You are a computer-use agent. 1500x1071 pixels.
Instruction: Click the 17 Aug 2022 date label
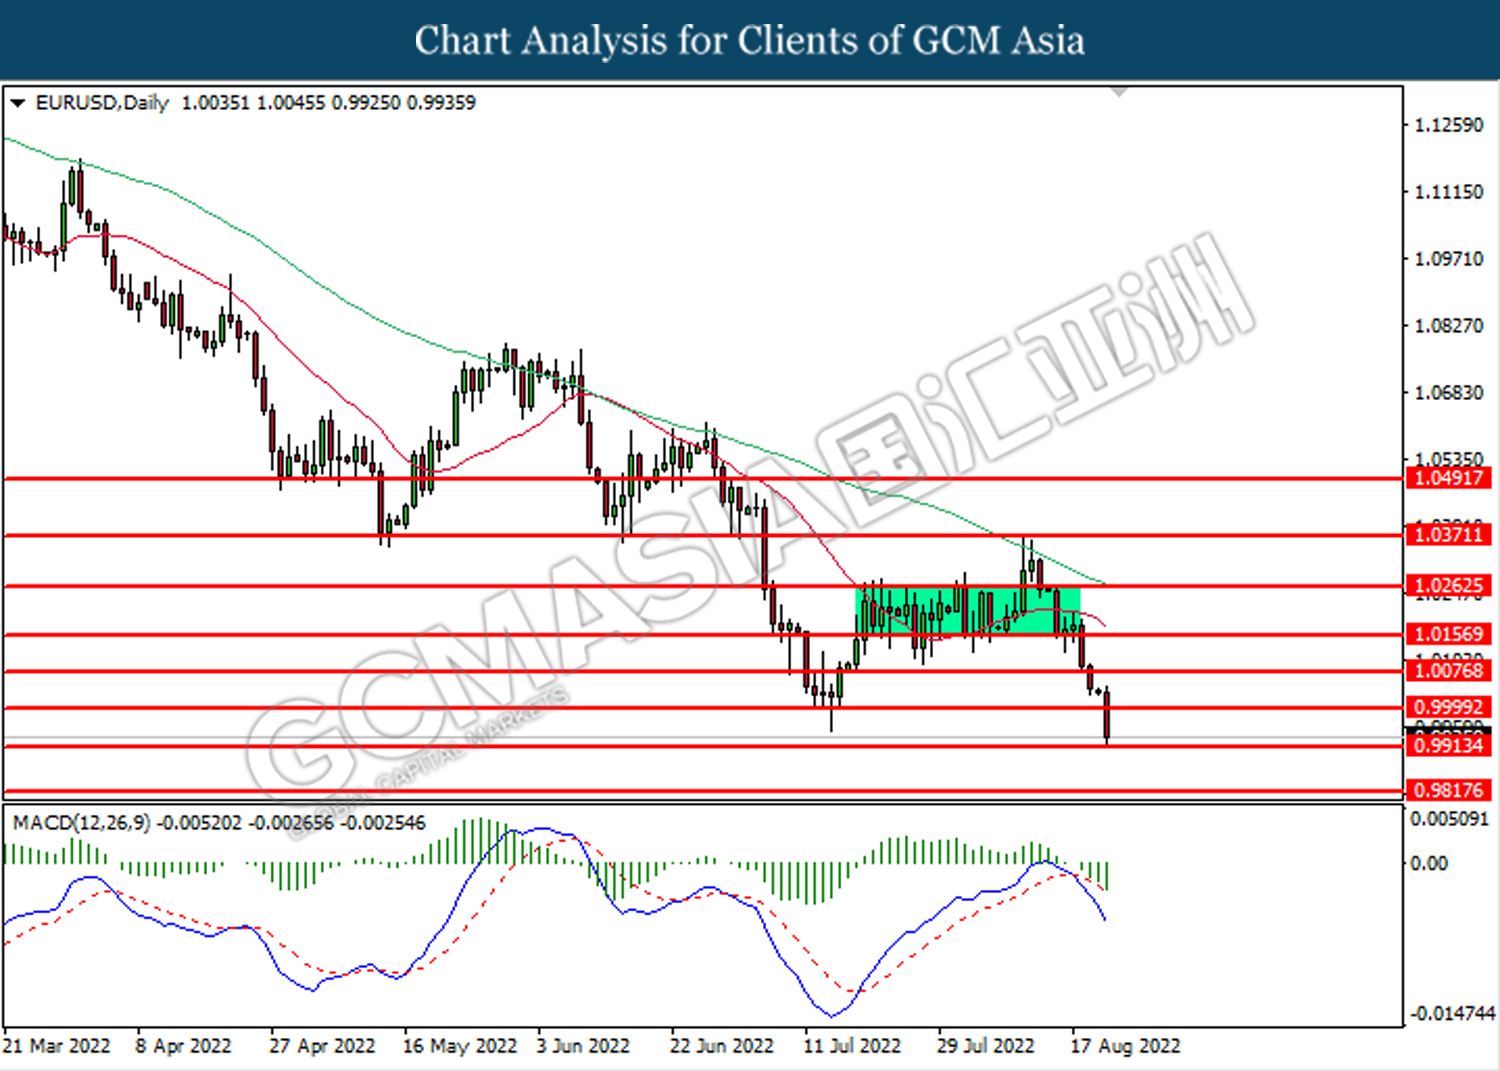pos(1125,1046)
